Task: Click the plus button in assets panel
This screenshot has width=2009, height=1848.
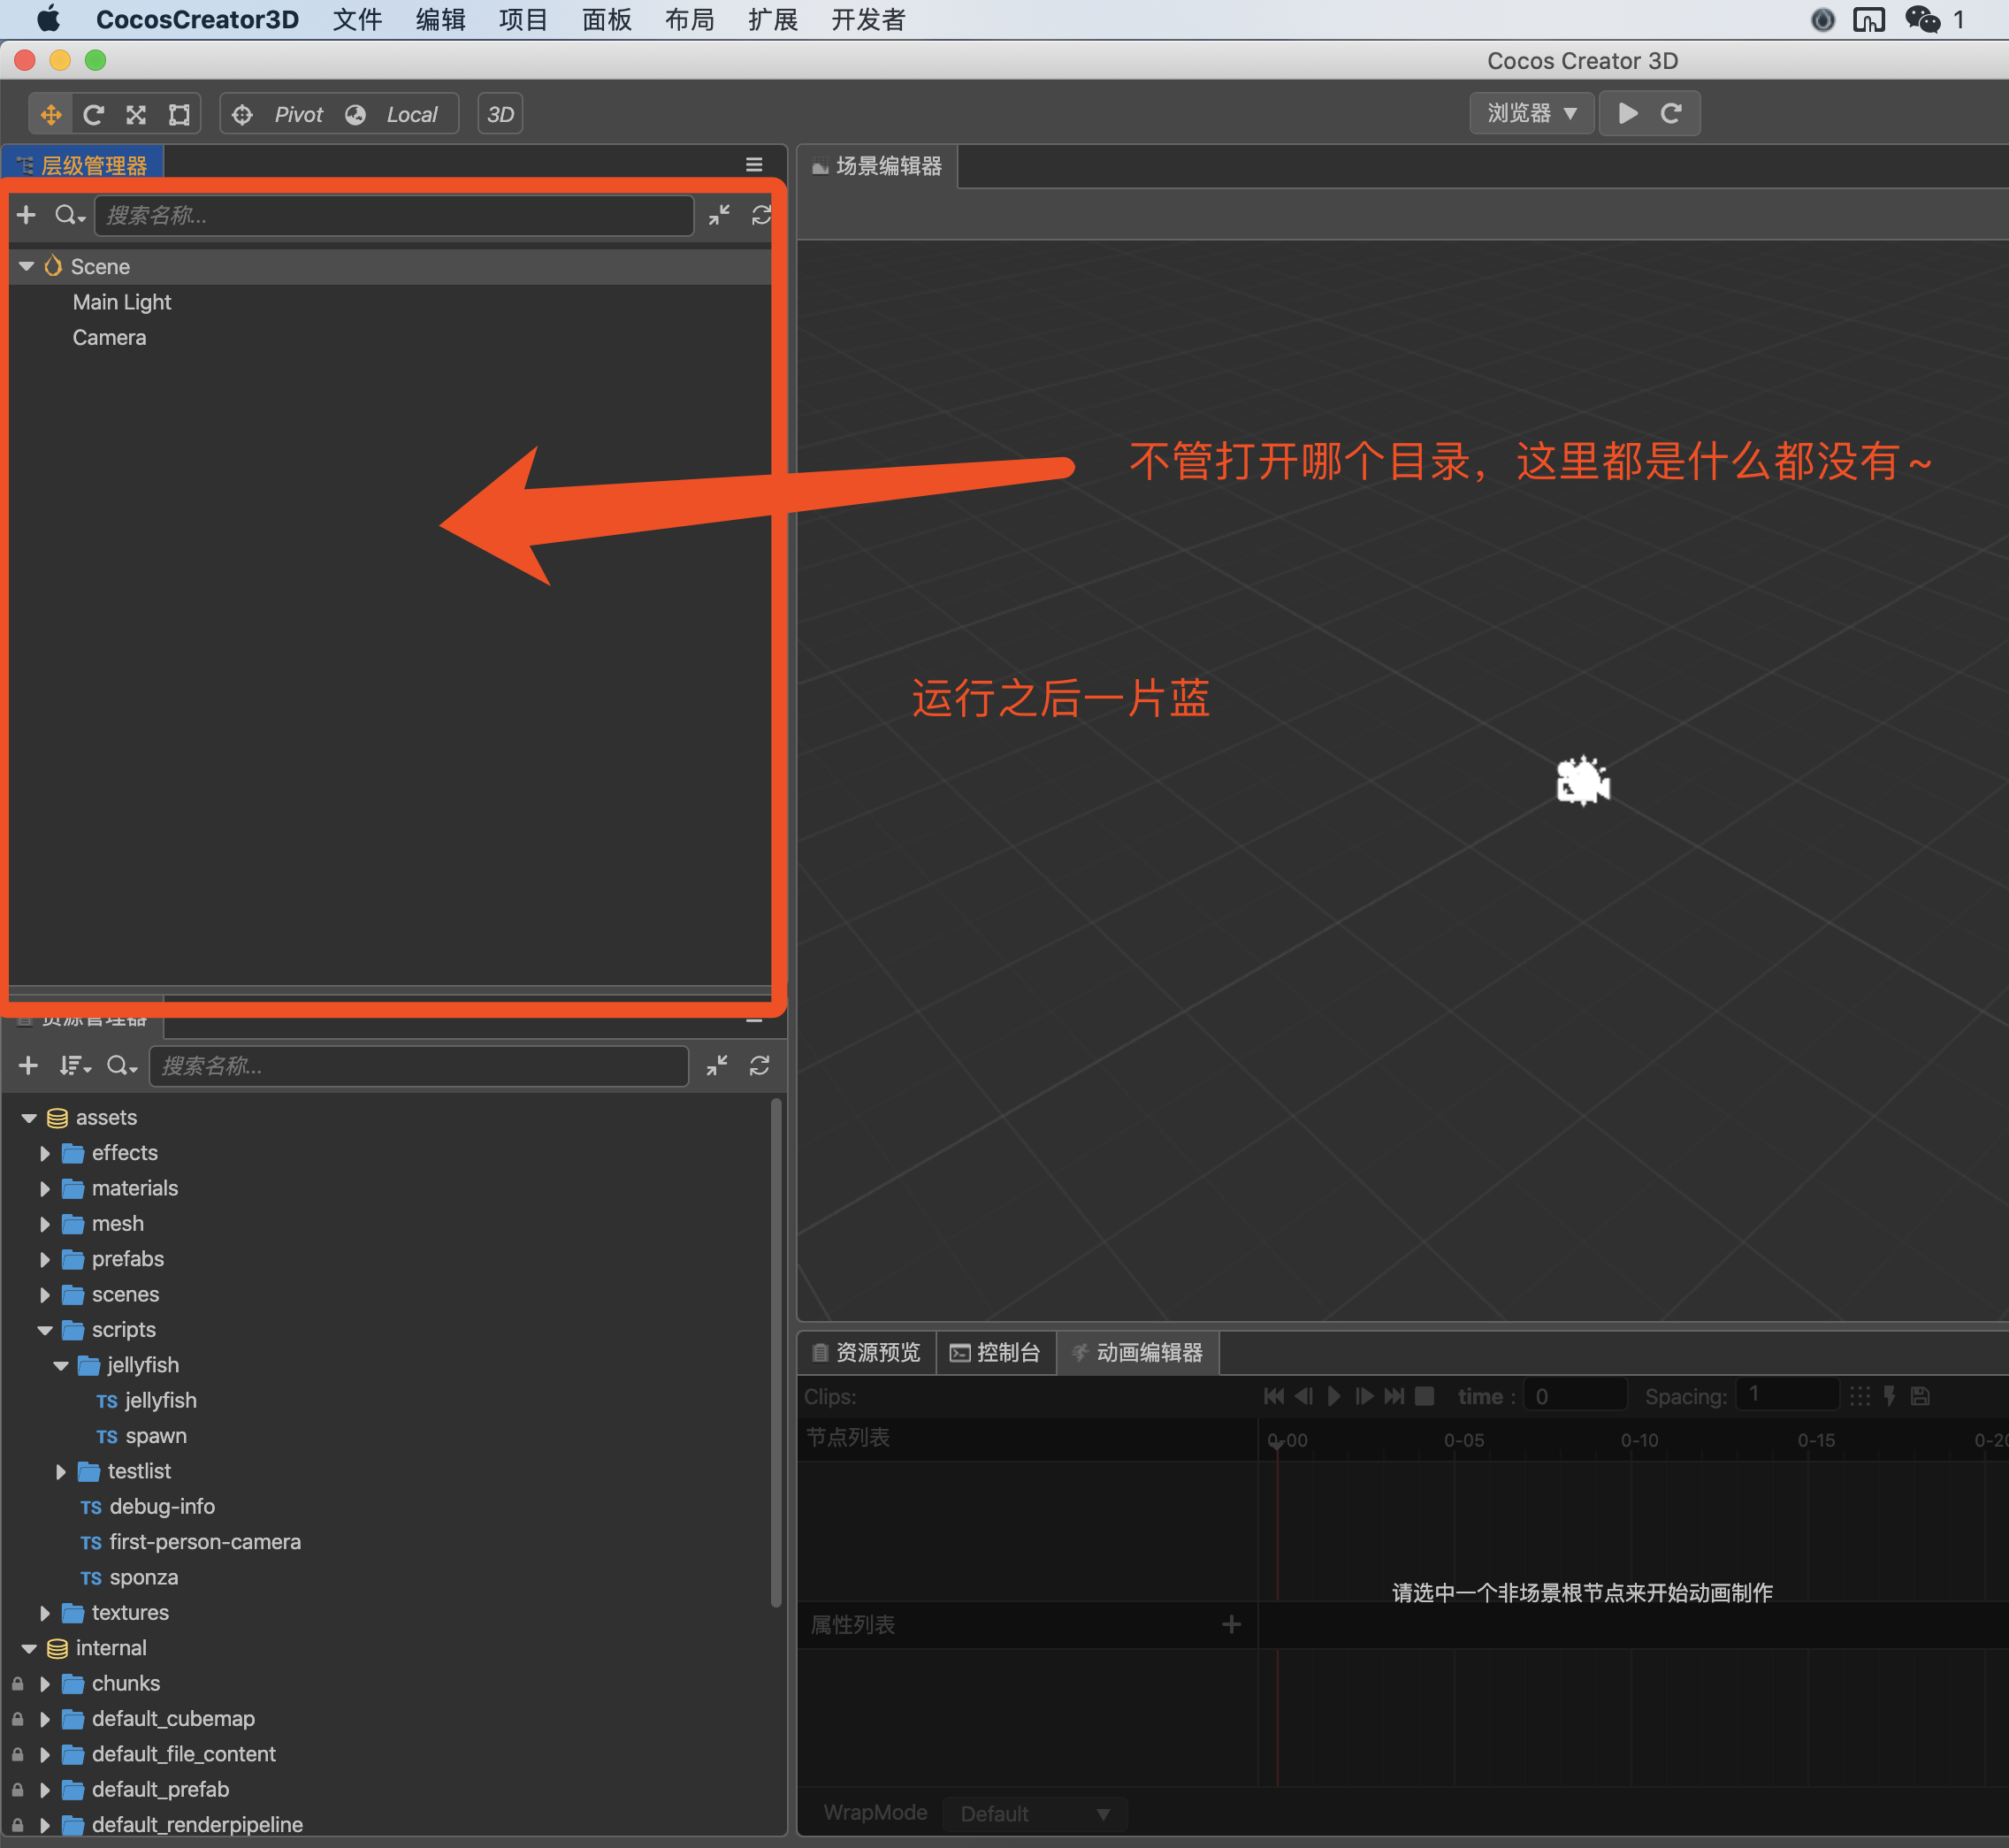Action: [28, 1066]
